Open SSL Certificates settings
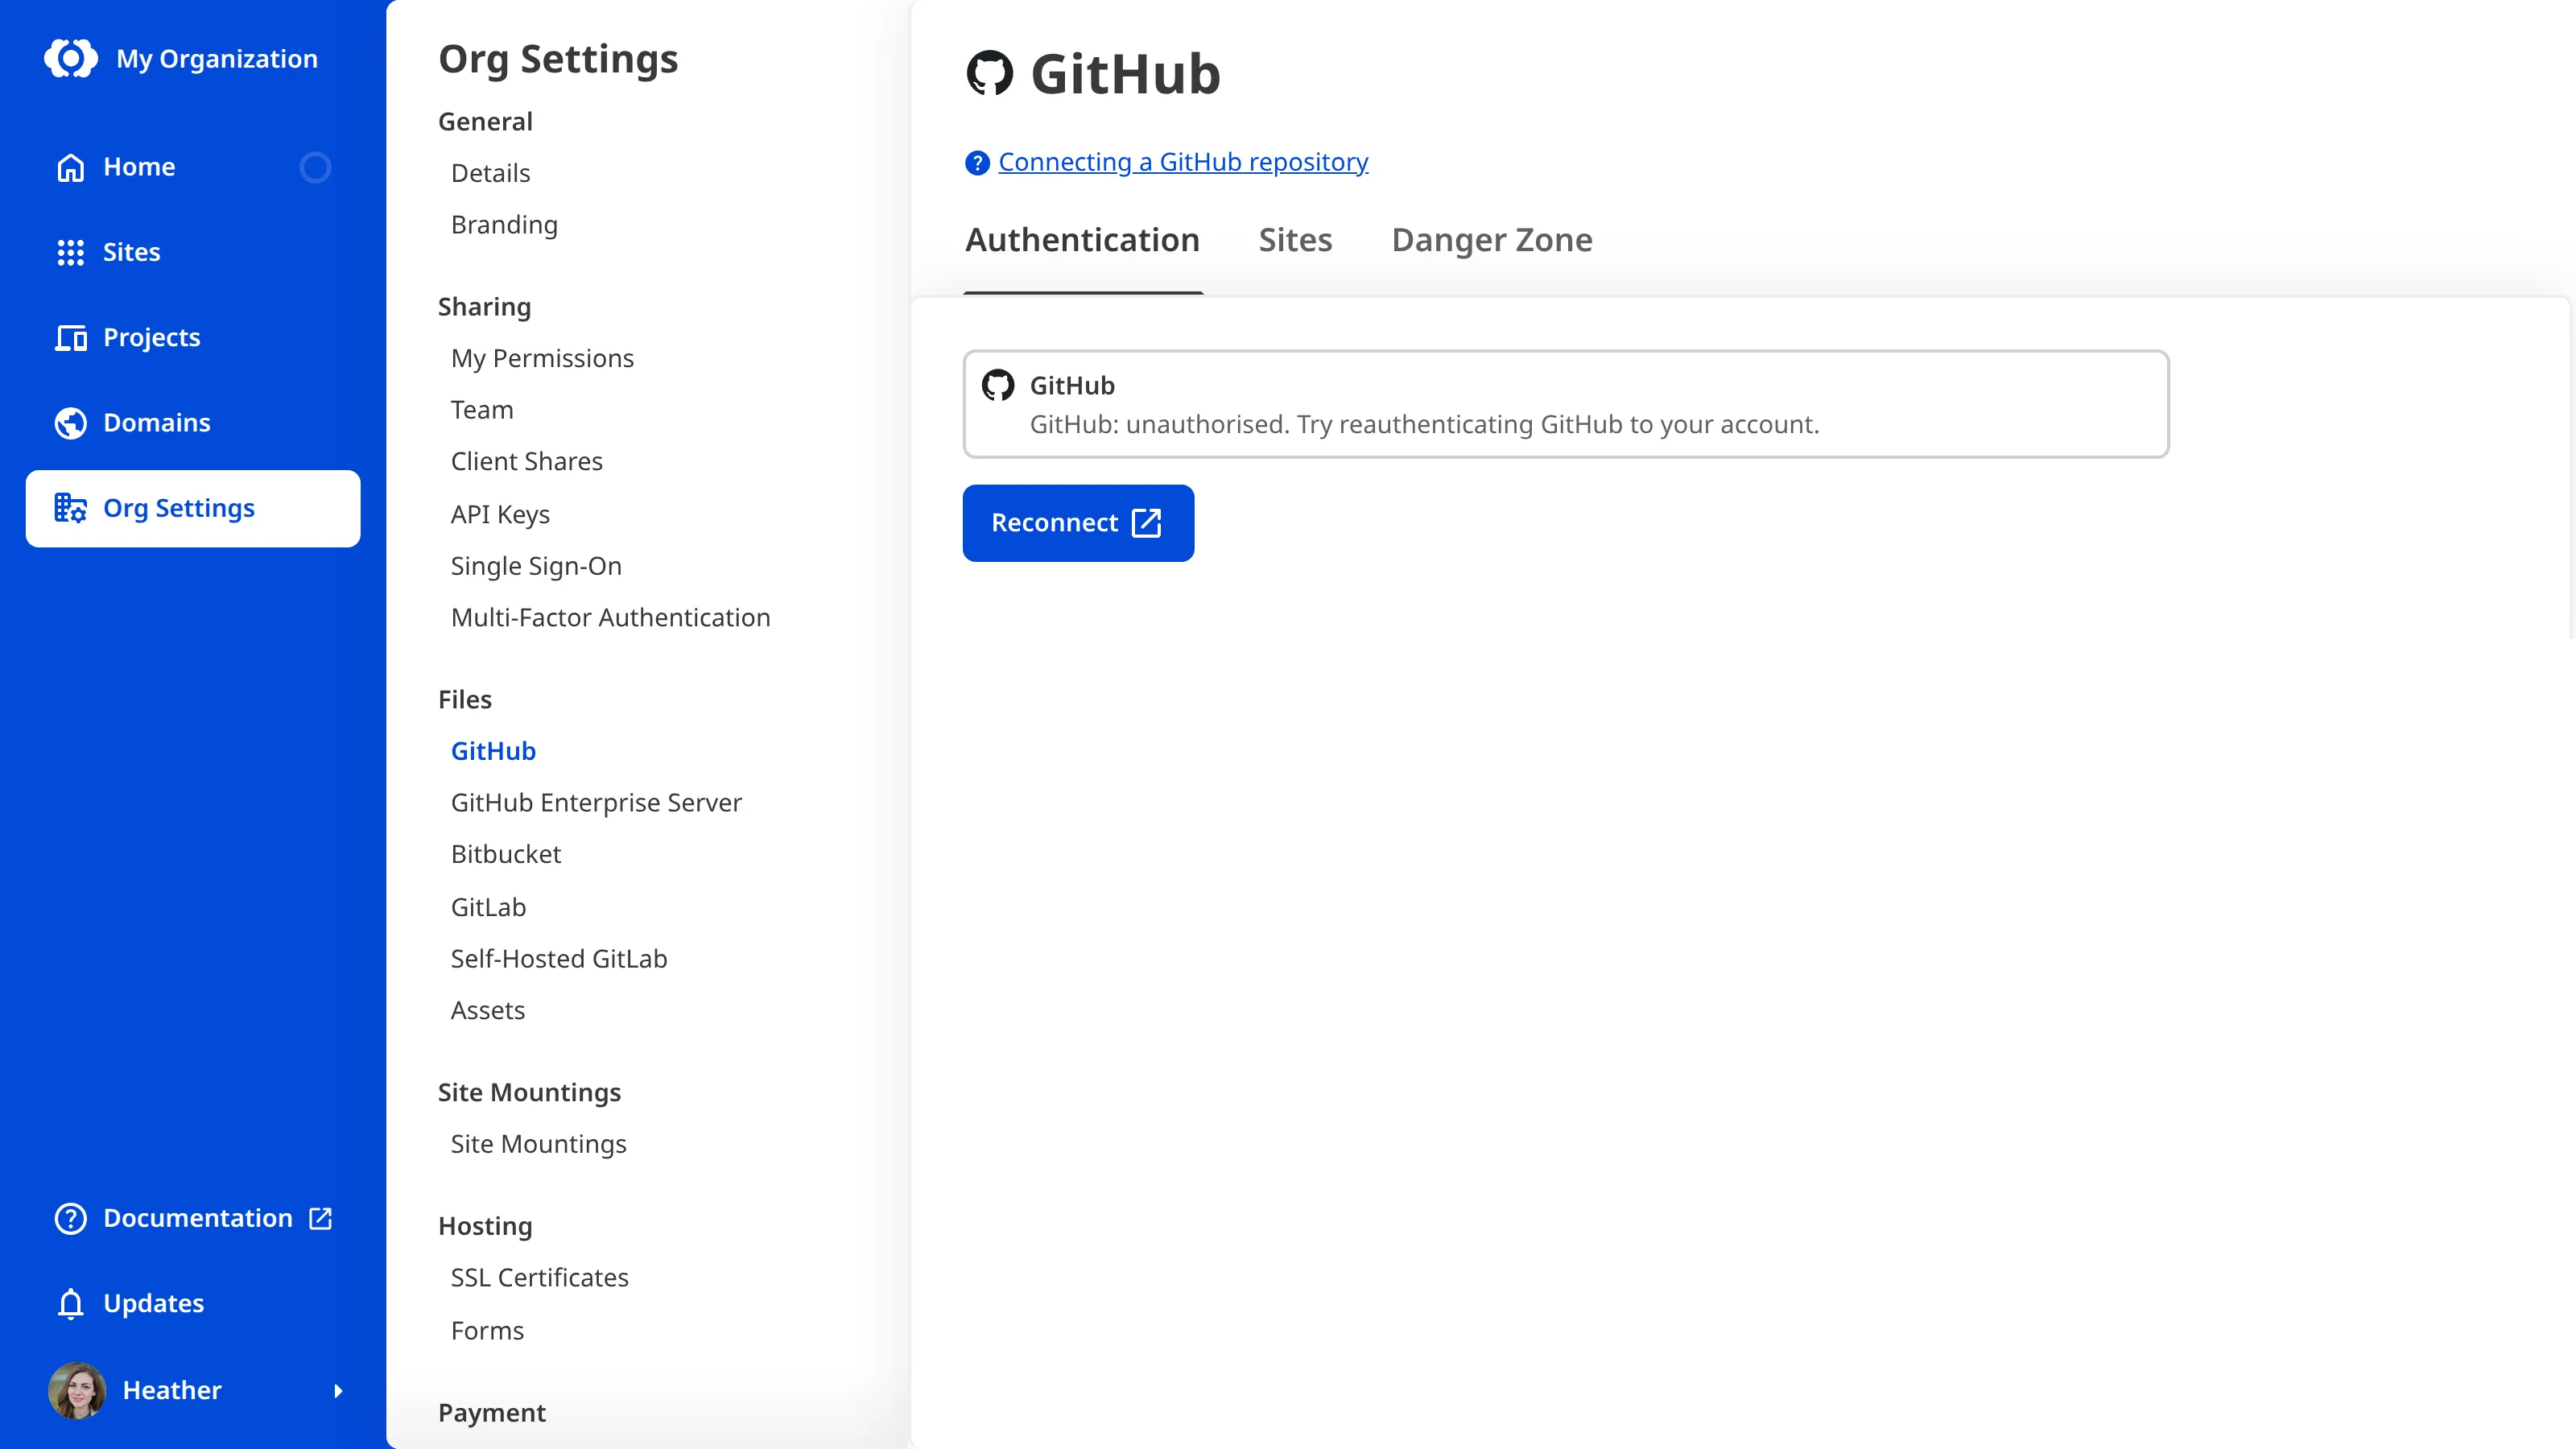 [x=540, y=1278]
